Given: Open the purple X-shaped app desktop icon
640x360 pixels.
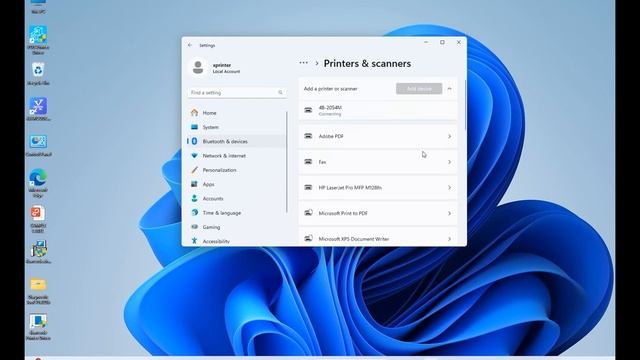Looking at the screenshot, I should pyautogui.click(x=38, y=106).
